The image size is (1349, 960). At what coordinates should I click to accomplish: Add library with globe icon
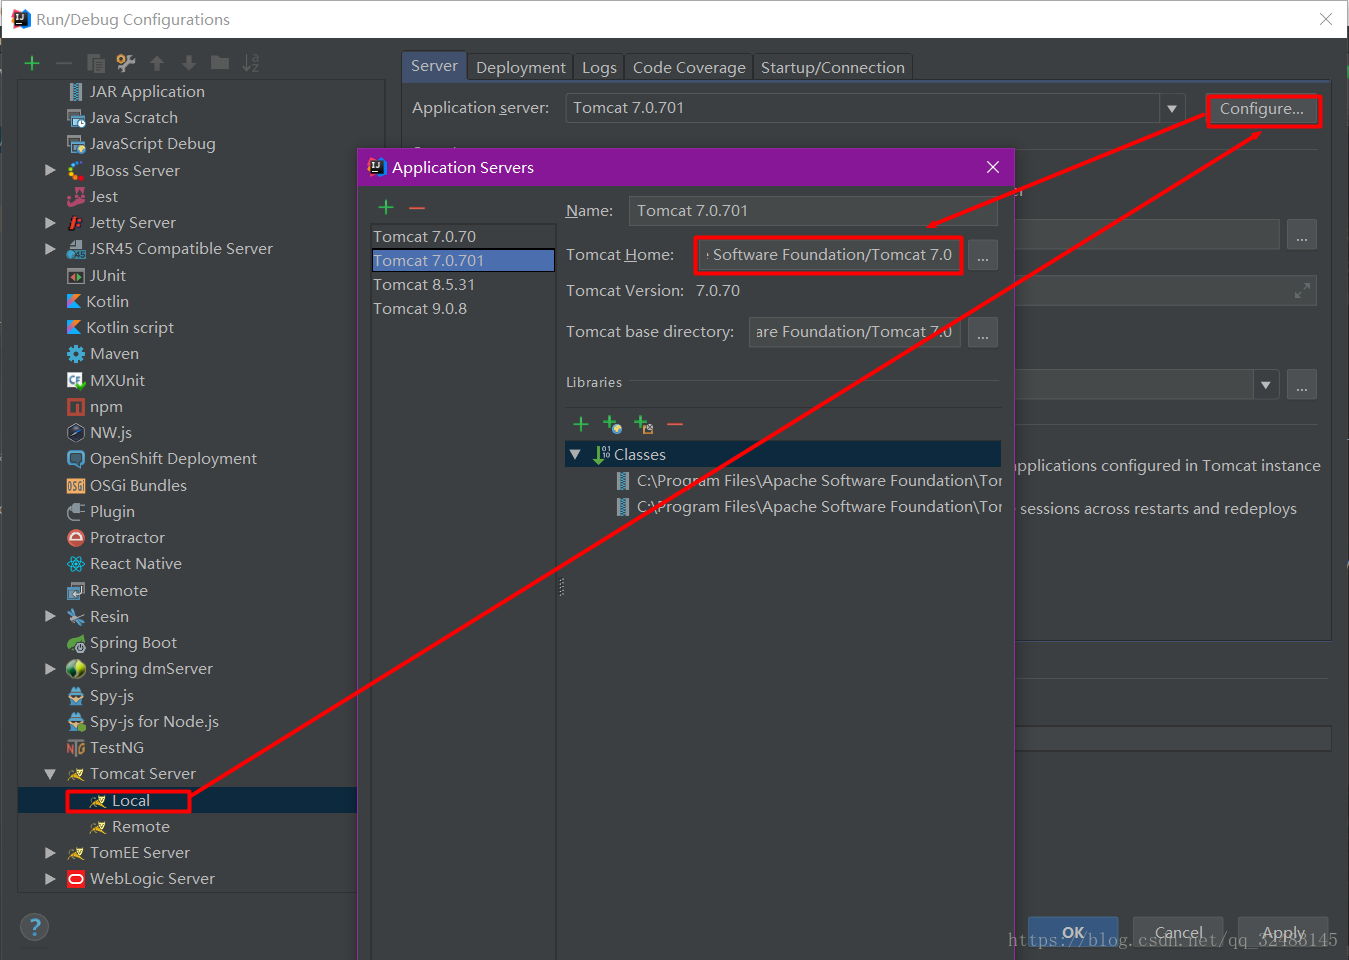pos(612,424)
